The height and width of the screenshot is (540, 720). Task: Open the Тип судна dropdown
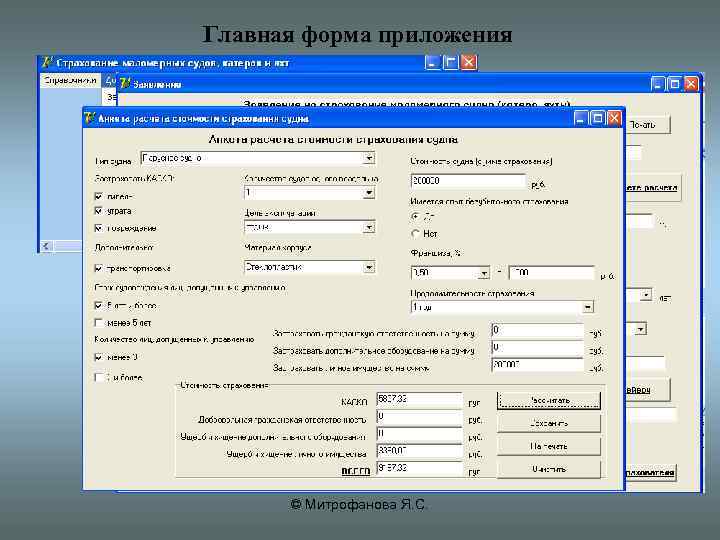tap(369, 158)
